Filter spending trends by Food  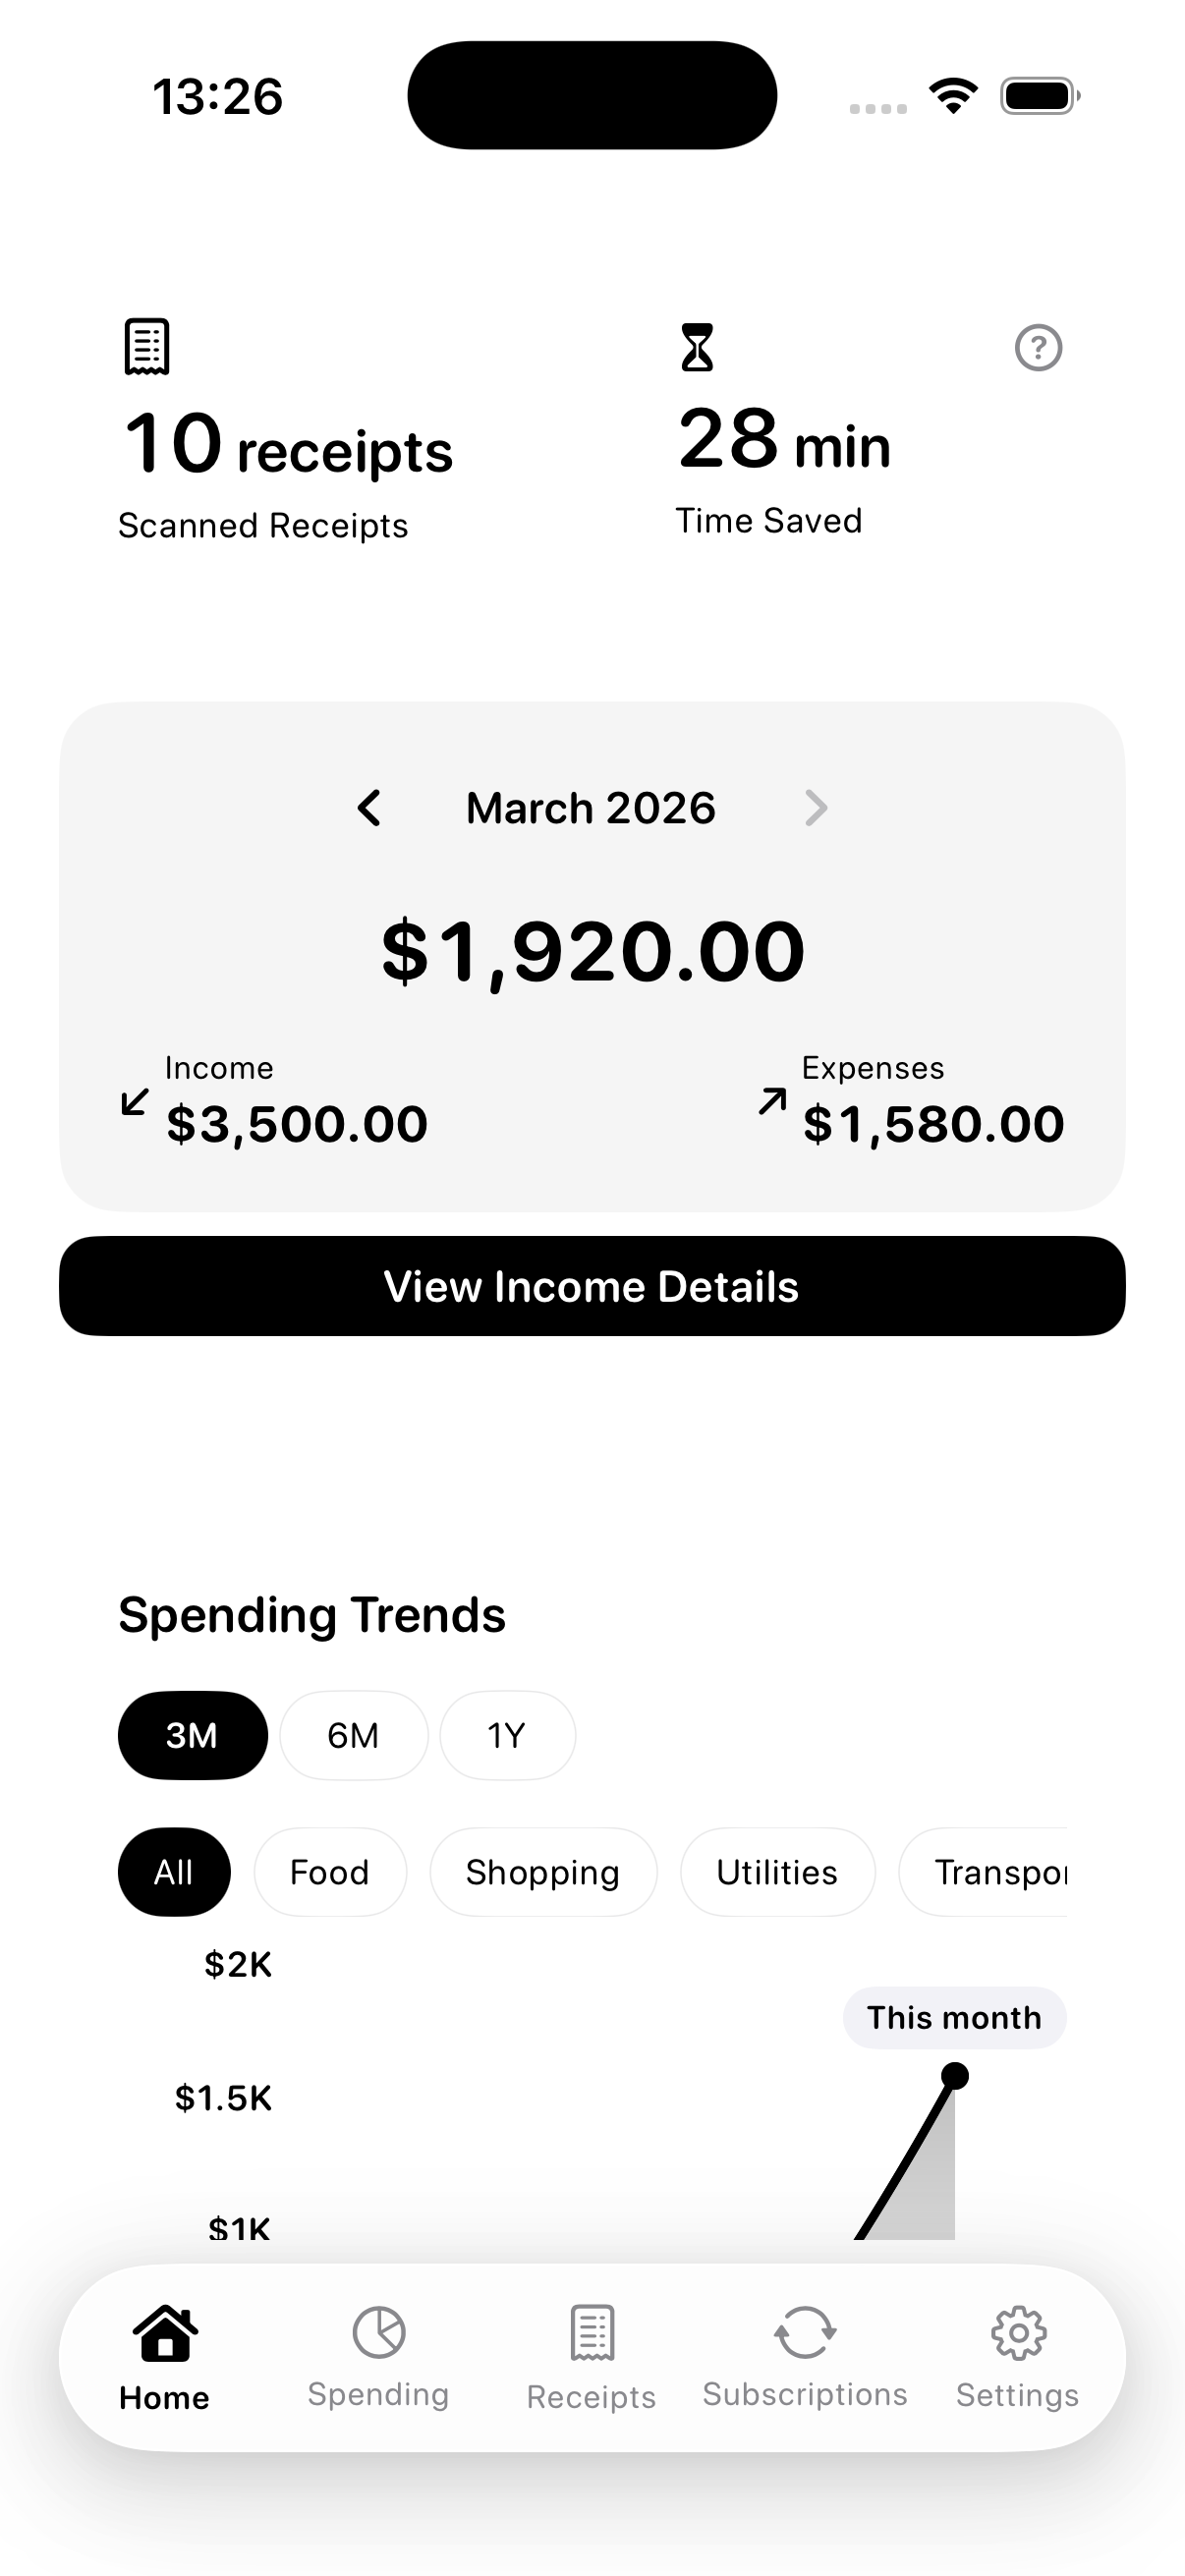point(330,1872)
